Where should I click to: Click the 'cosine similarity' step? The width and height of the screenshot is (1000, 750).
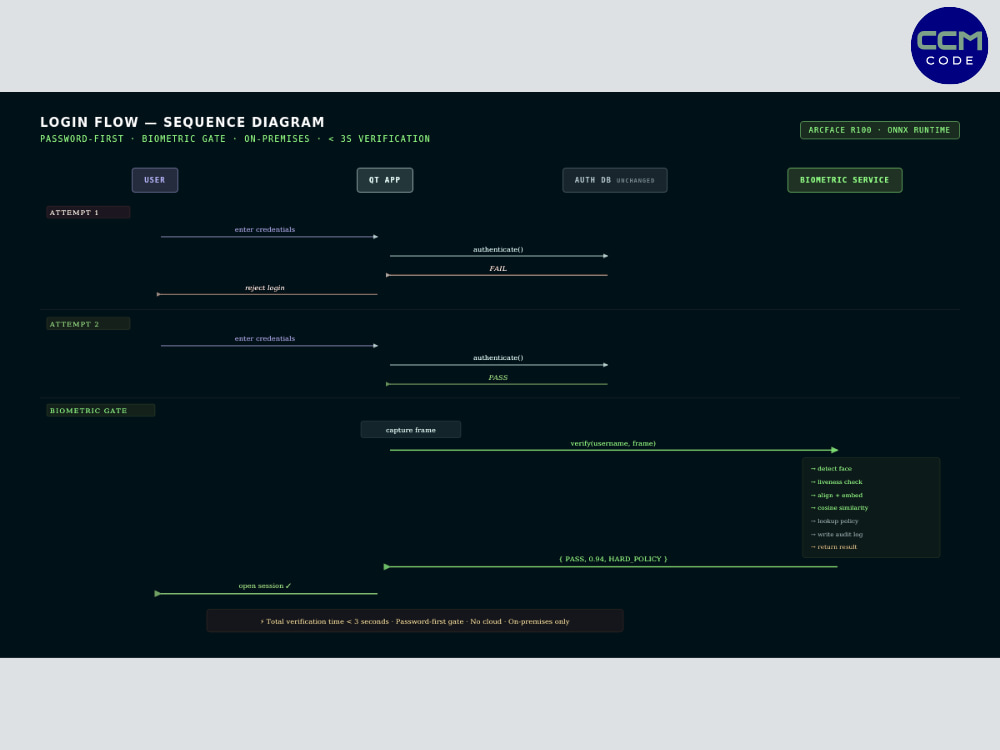839,508
